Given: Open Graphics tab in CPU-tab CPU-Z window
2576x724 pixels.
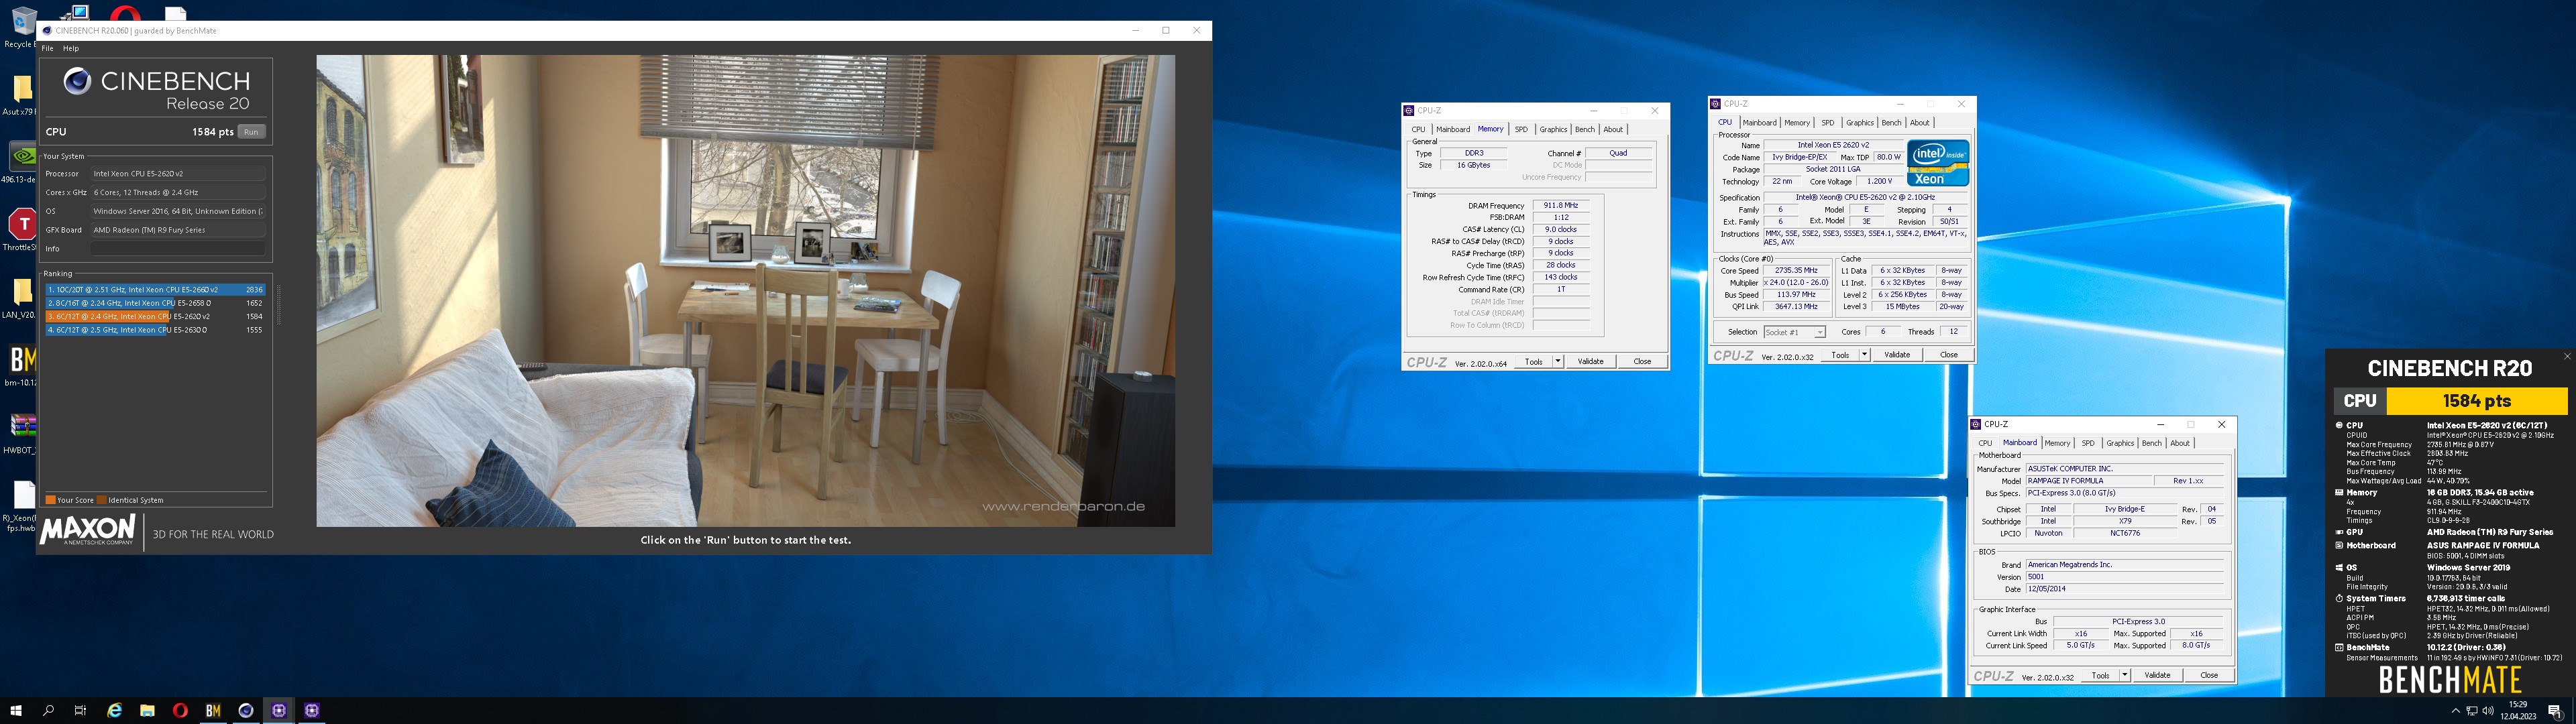Looking at the screenshot, I should tap(1860, 123).
